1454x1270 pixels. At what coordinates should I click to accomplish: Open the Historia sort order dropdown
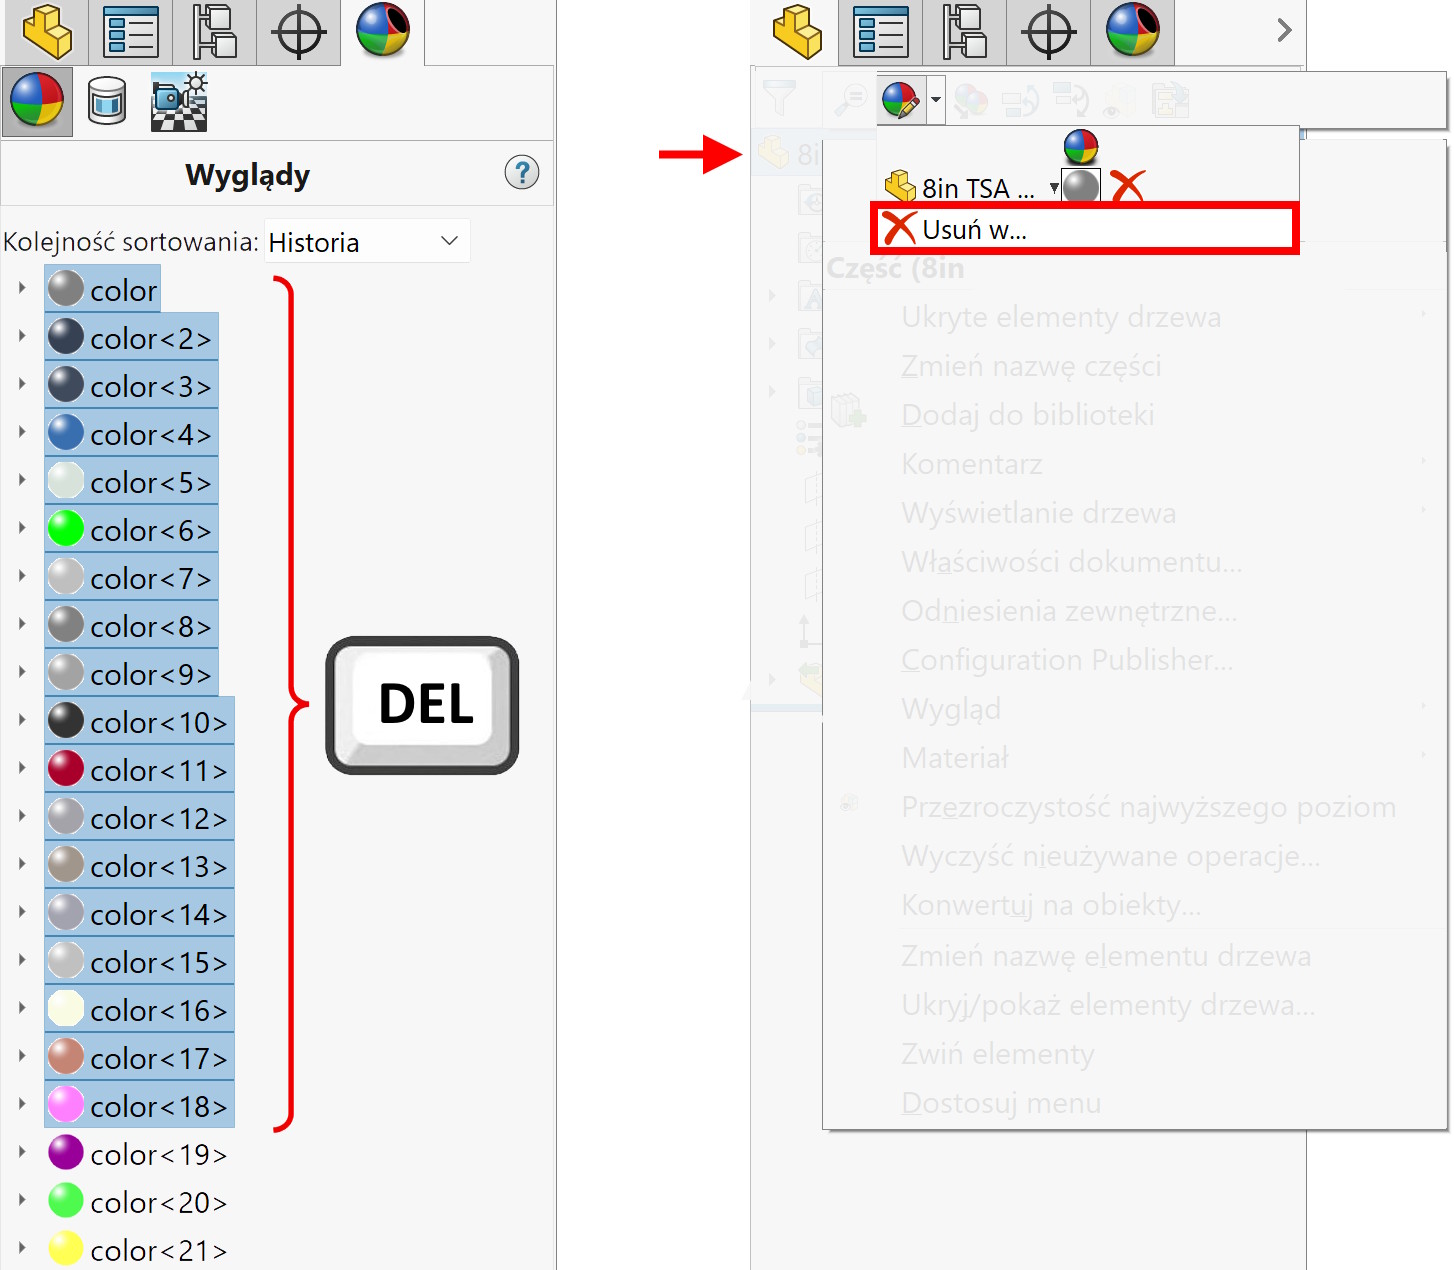point(367,242)
